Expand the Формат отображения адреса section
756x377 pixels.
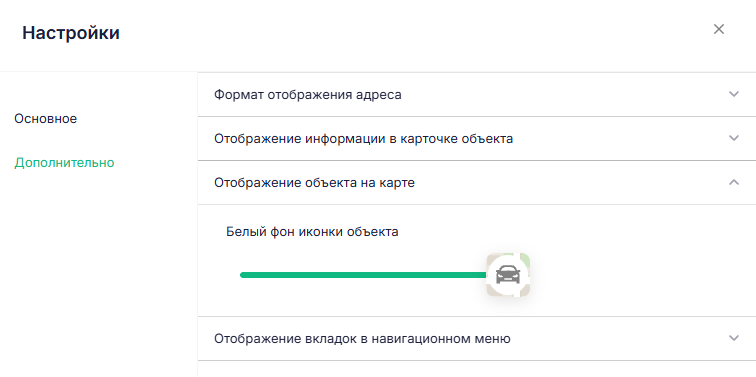[477, 94]
